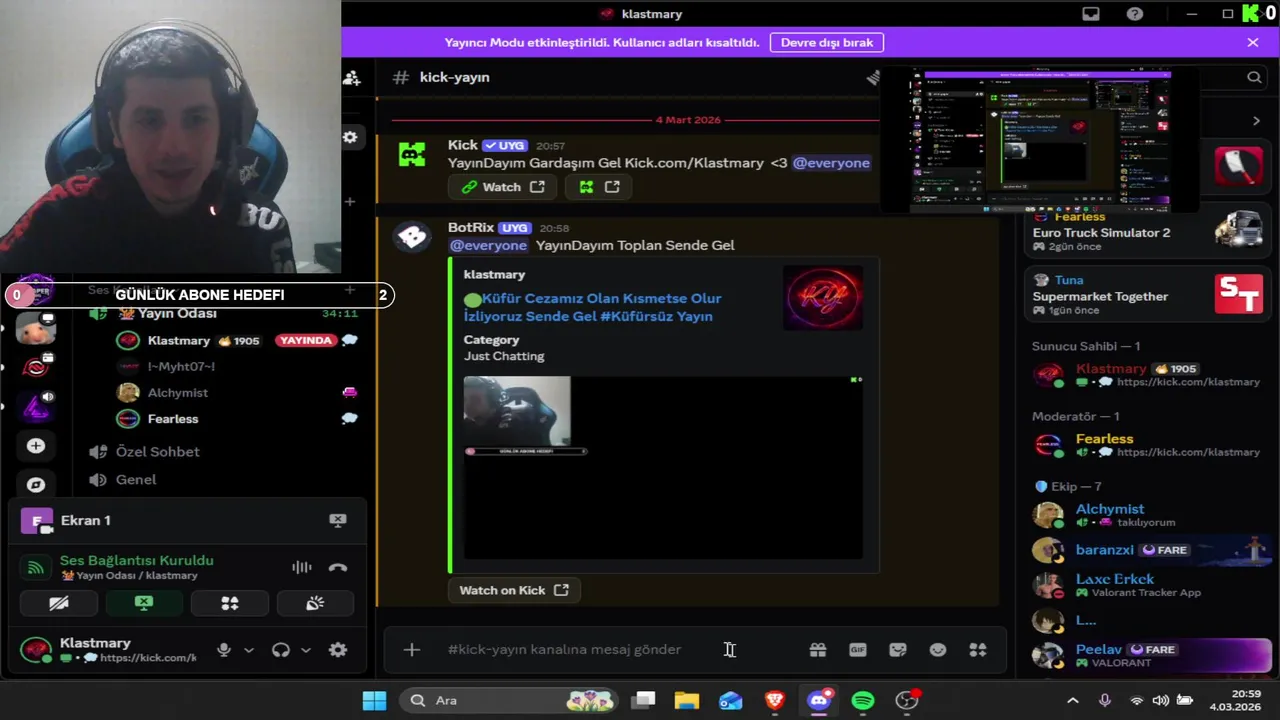Click the Kick logo button beside Watch
The image size is (1280, 720).
click(598, 187)
